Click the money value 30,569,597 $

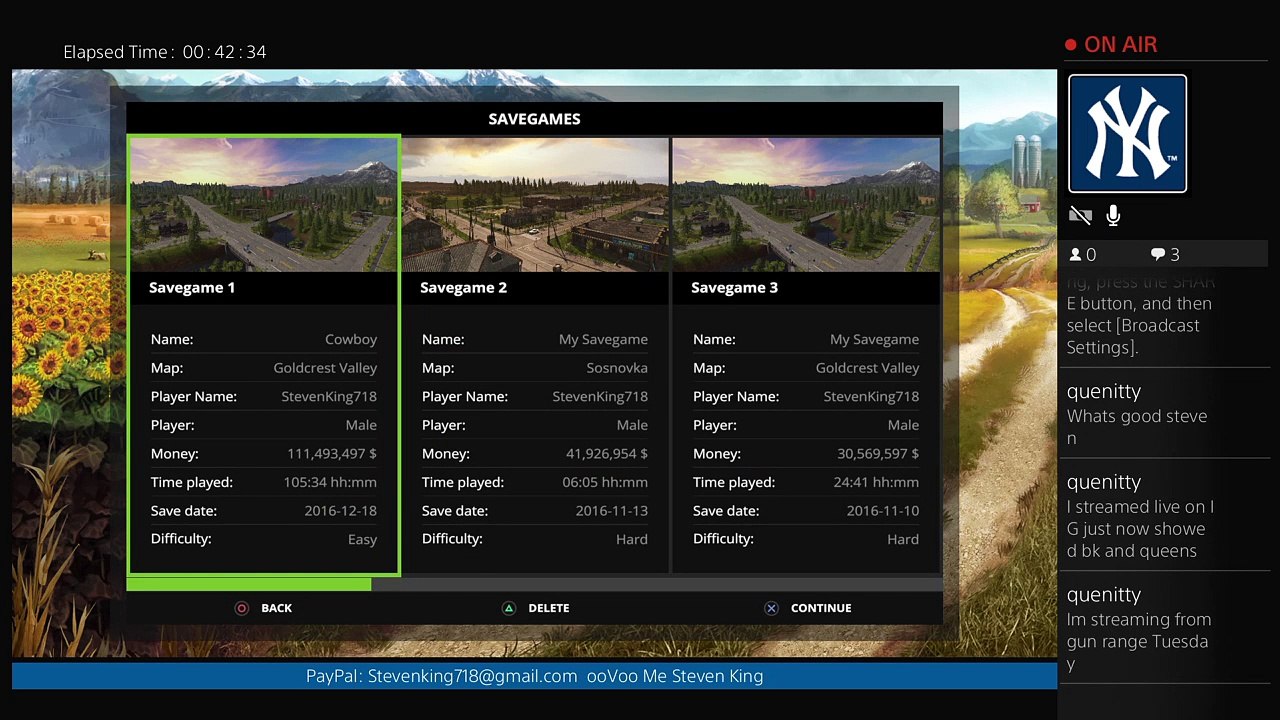pos(878,454)
